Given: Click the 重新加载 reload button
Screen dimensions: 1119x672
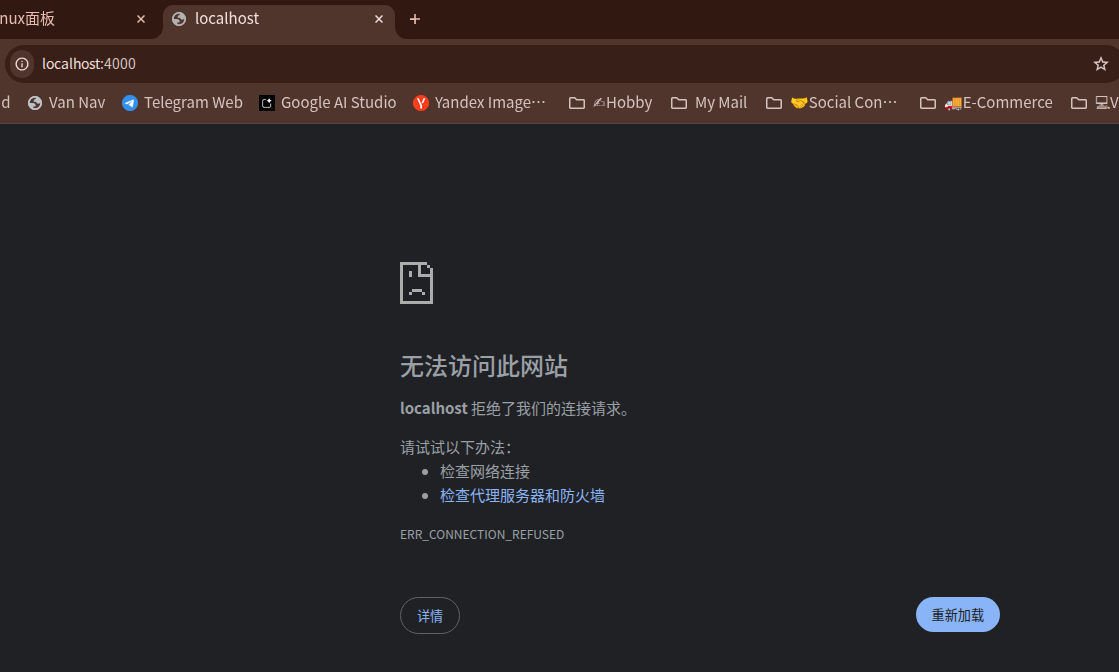Looking at the screenshot, I should pos(957,615).
